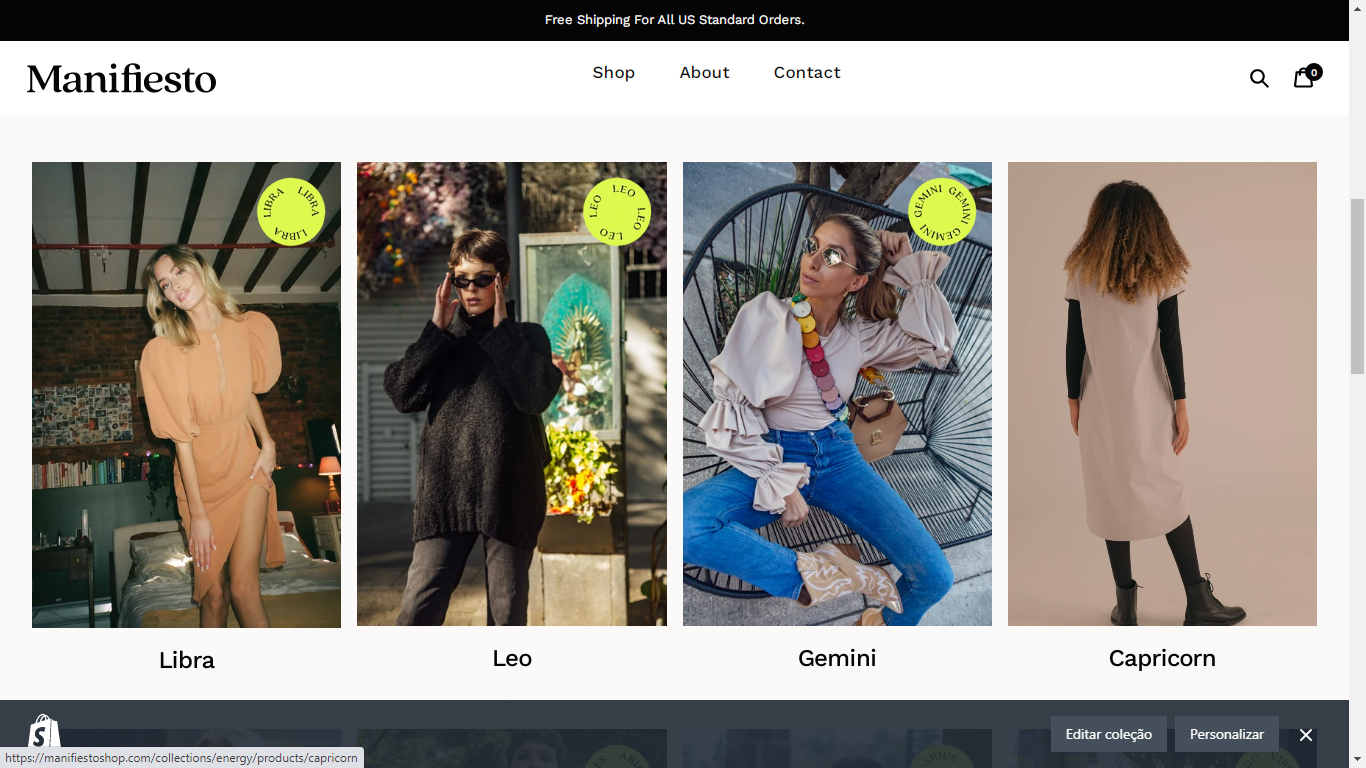Select the Gemini product photo
The height and width of the screenshot is (768, 1366).
pos(837,394)
